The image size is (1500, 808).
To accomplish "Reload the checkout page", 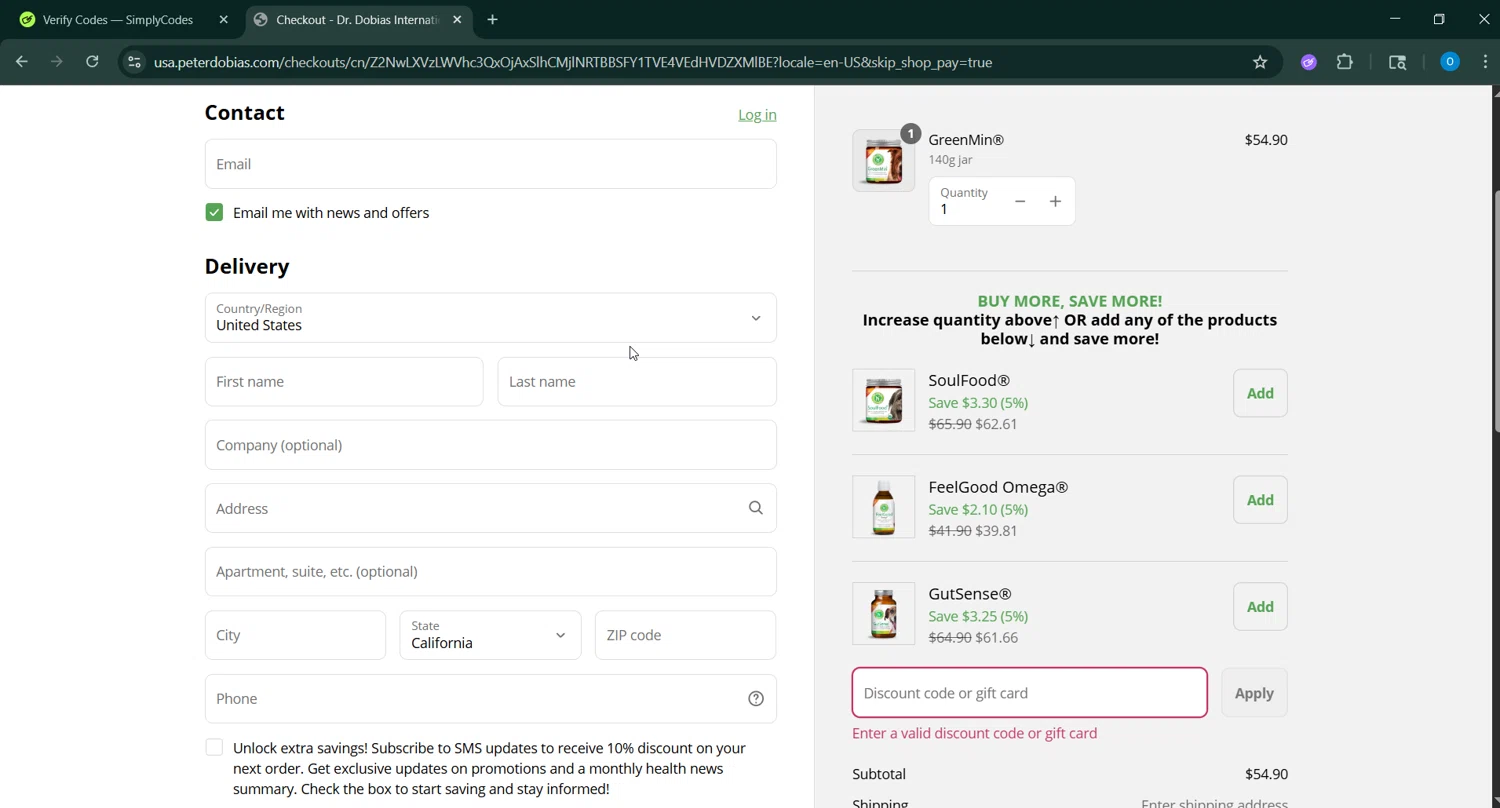I will click(92, 62).
